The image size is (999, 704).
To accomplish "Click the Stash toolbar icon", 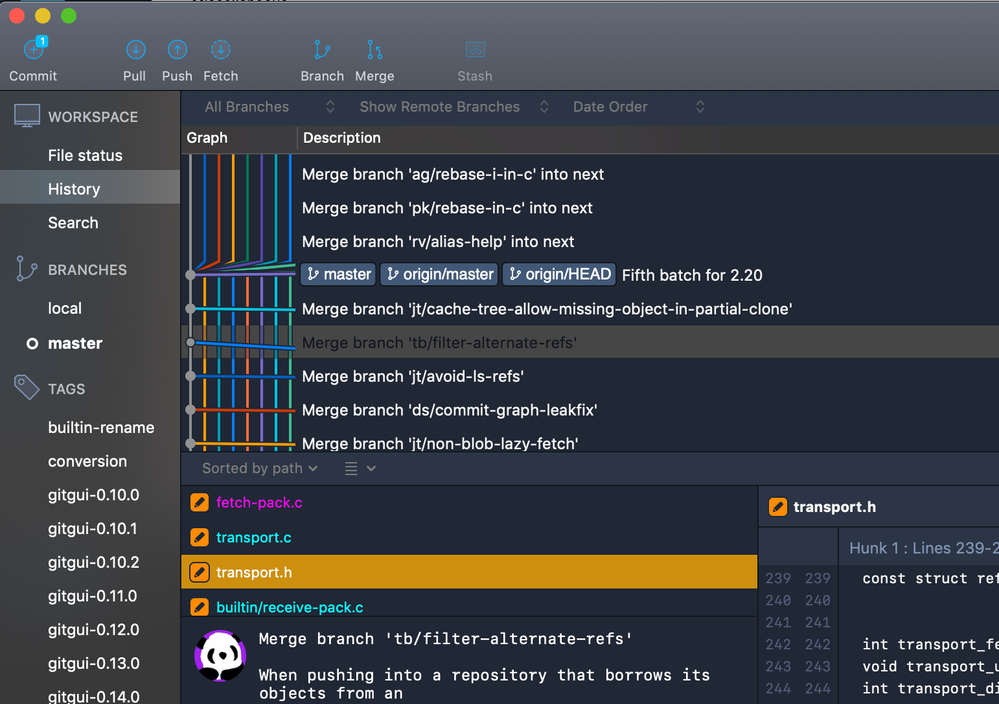I will pyautogui.click(x=475, y=50).
